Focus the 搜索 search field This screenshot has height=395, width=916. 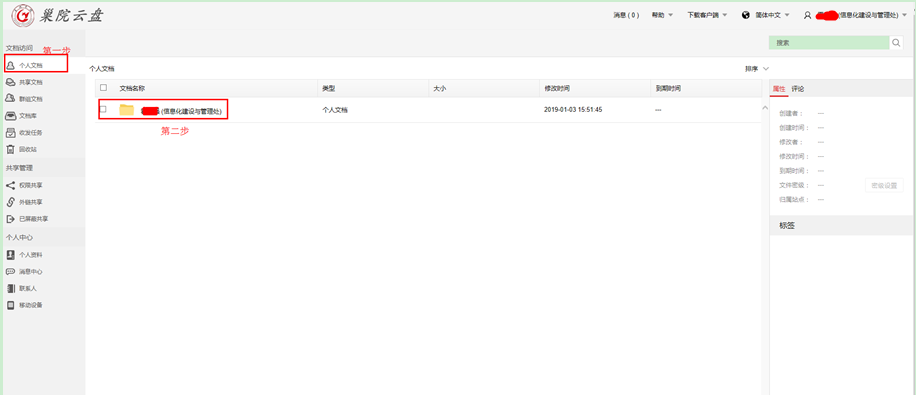pos(828,43)
